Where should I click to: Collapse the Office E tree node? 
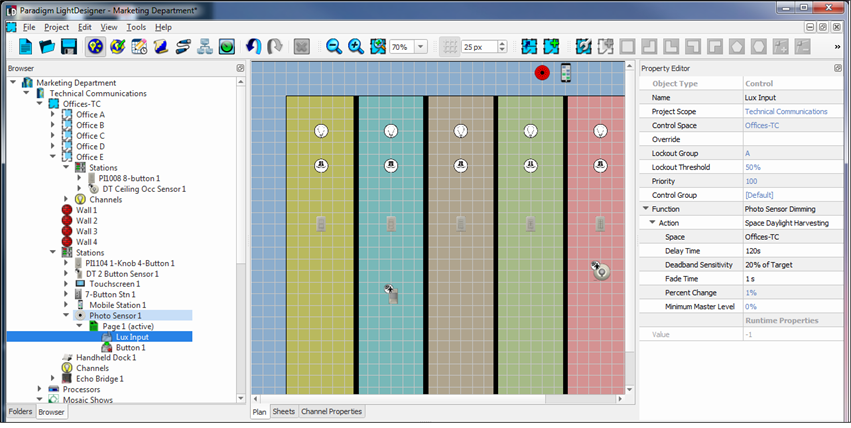pyautogui.click(x=53, y=157)
